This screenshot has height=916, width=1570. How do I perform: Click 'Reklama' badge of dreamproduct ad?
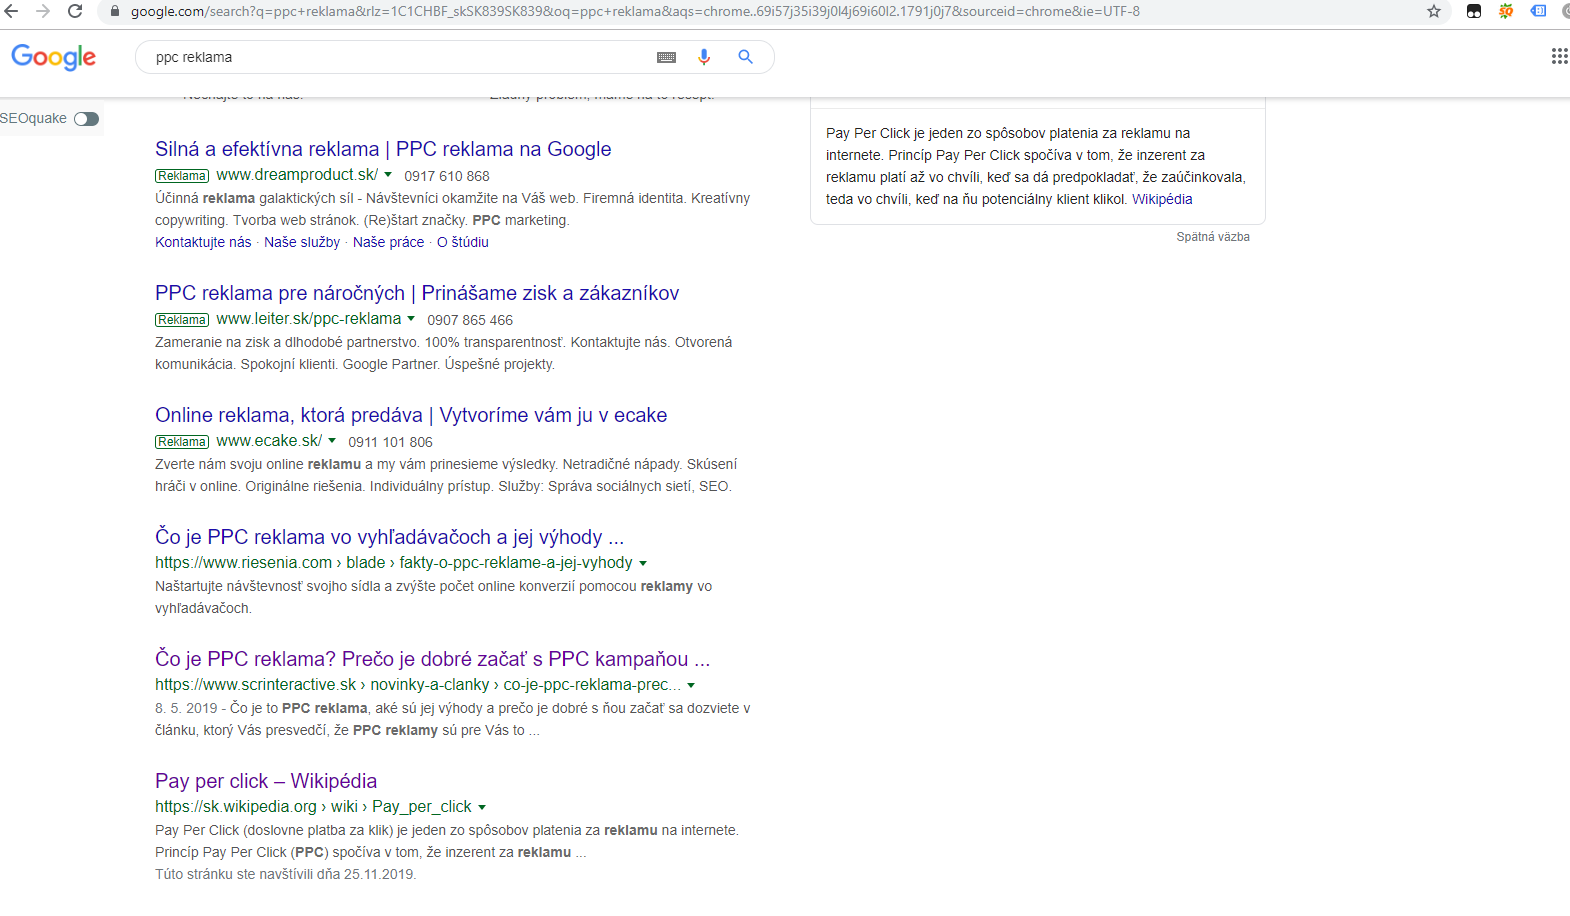click(182, 176)
